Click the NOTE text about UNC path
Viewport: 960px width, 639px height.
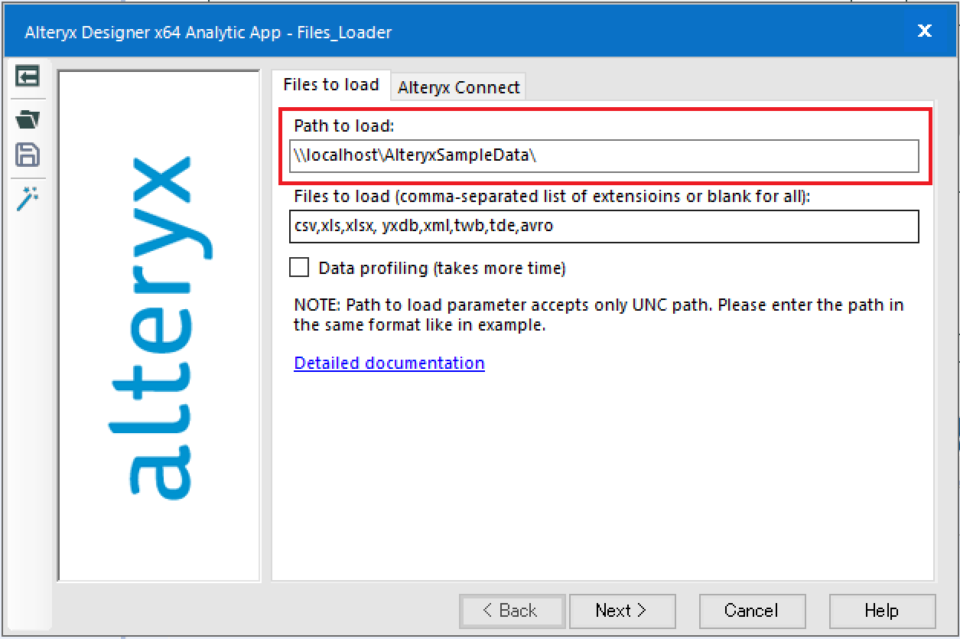pos(598,314)
